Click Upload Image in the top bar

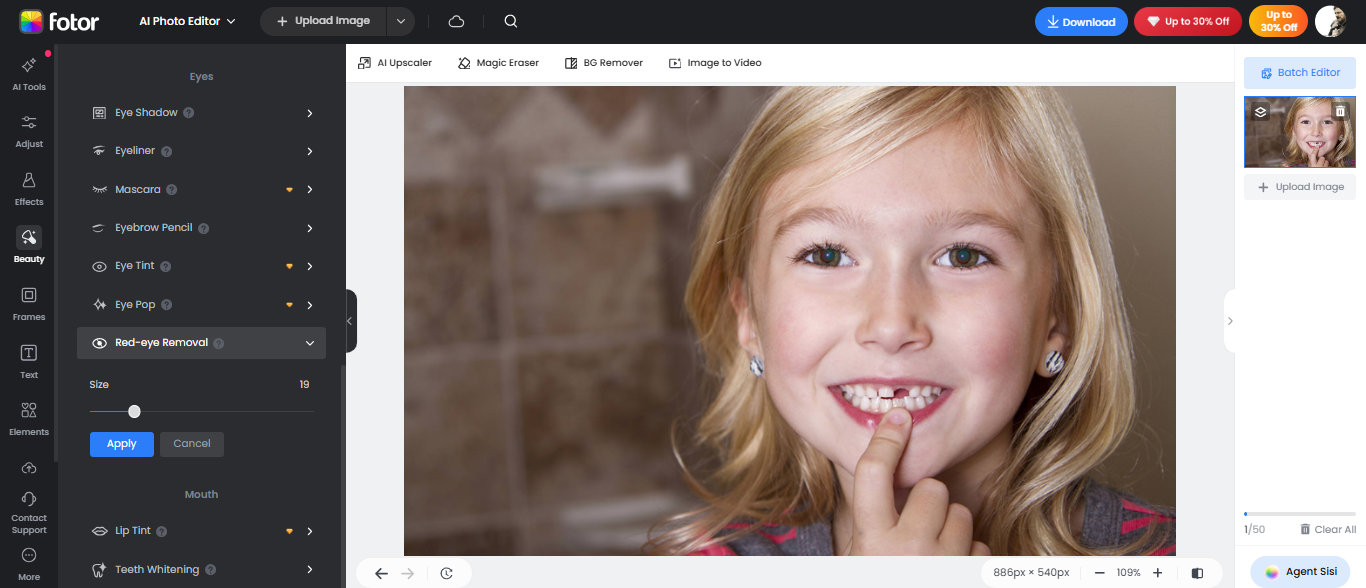323,21
